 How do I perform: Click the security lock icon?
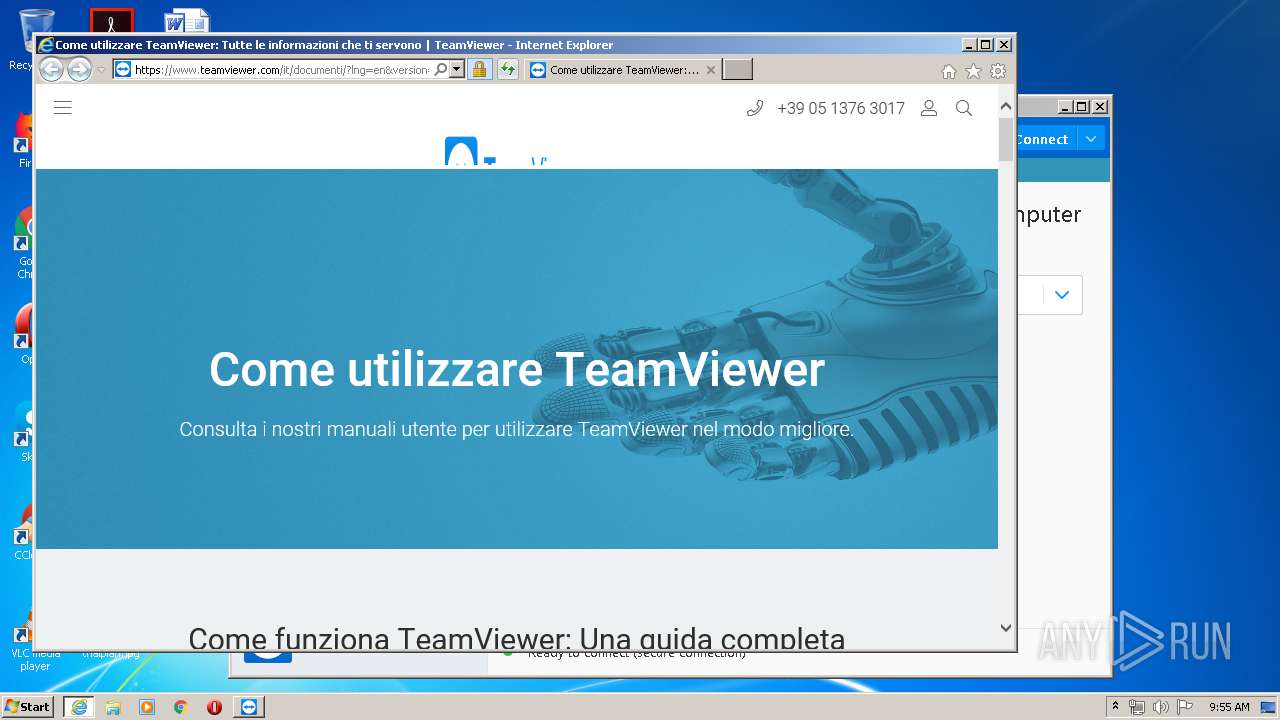[x=480, y=69]
